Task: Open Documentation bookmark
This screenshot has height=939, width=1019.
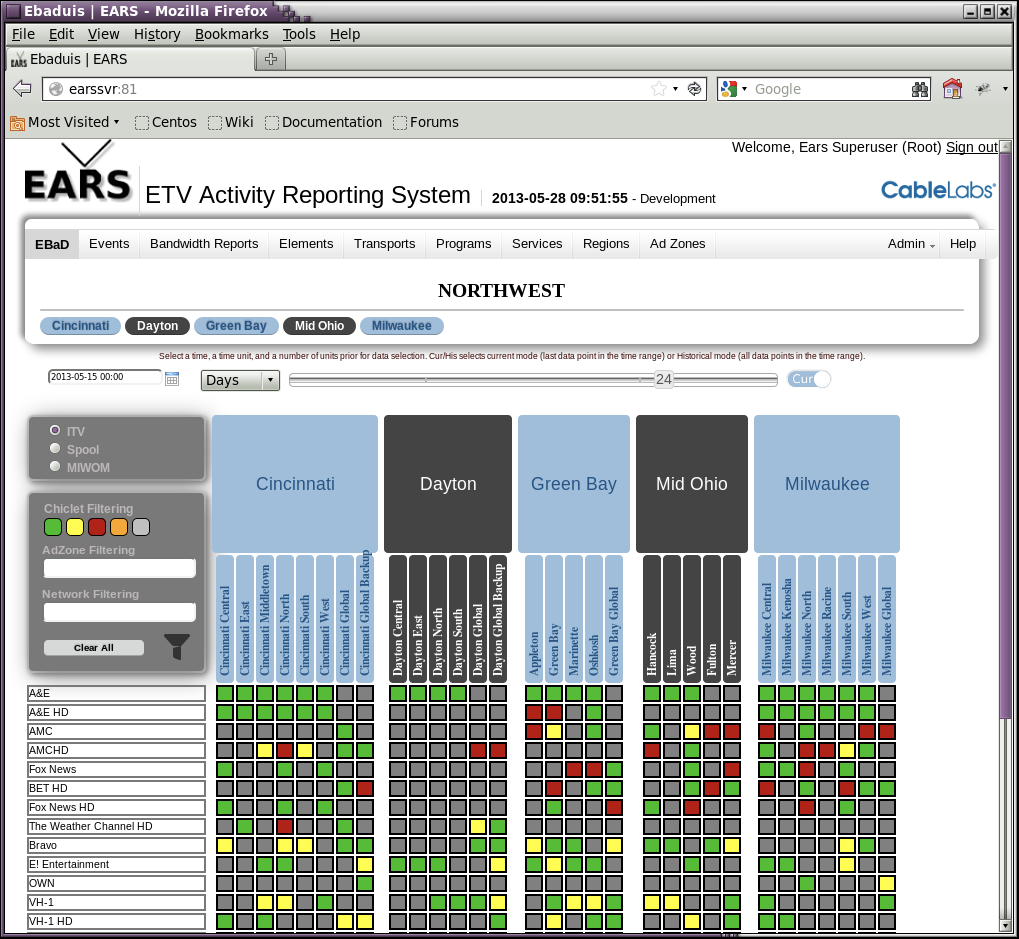Action: point(324,122)
